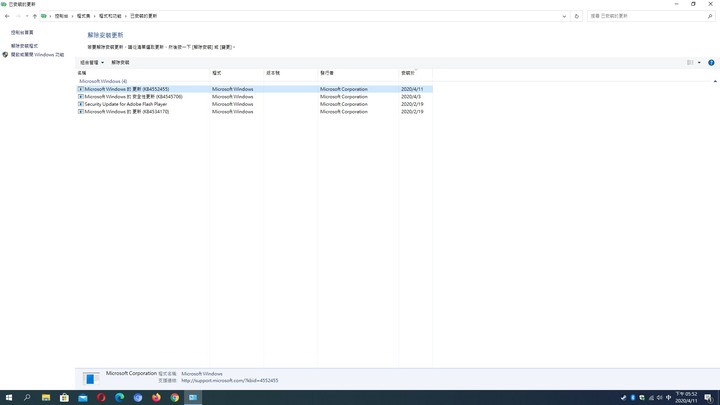Click volume icon in system tray

[660, 398]
